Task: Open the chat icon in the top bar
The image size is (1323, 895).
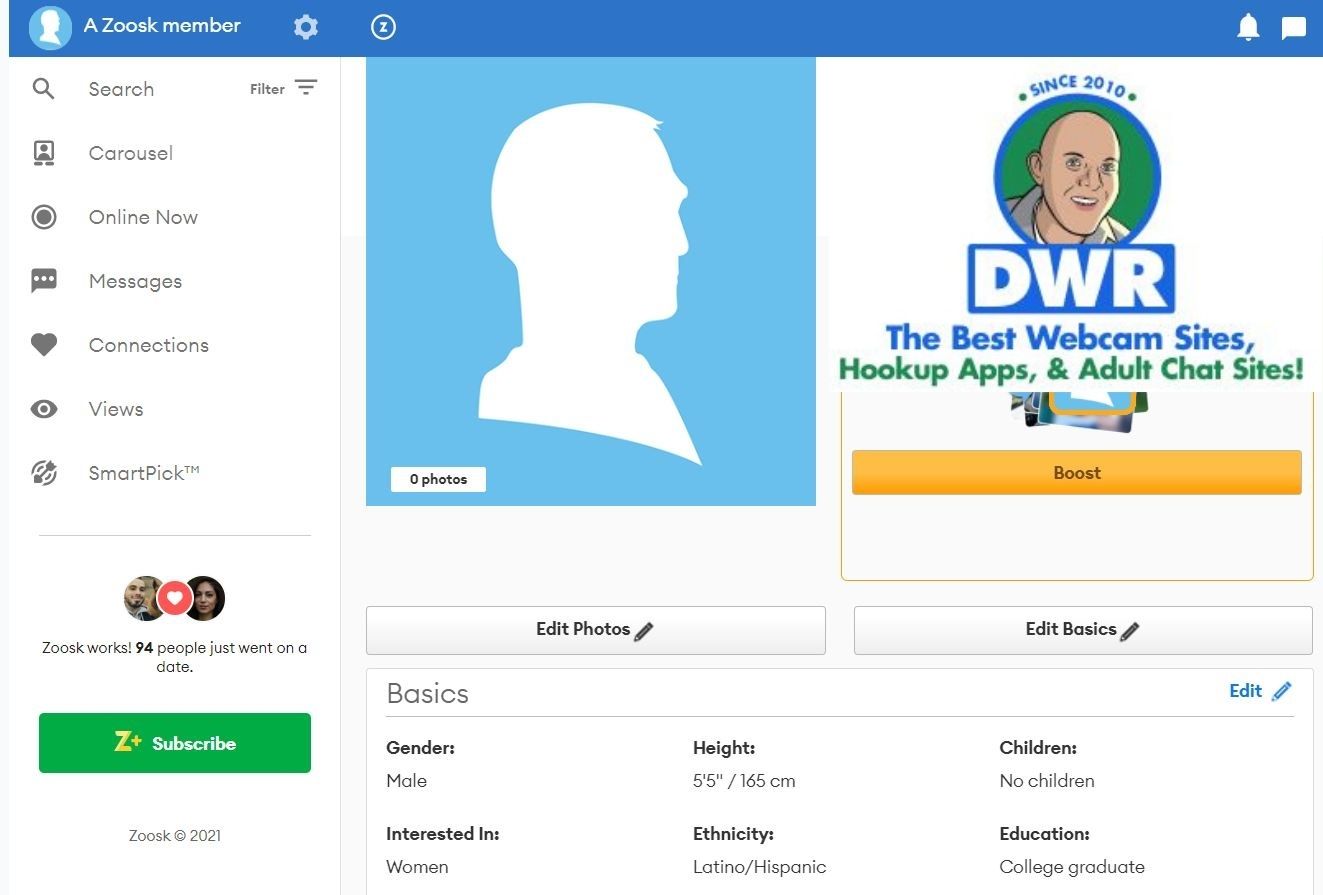Action: (1294, 27)
